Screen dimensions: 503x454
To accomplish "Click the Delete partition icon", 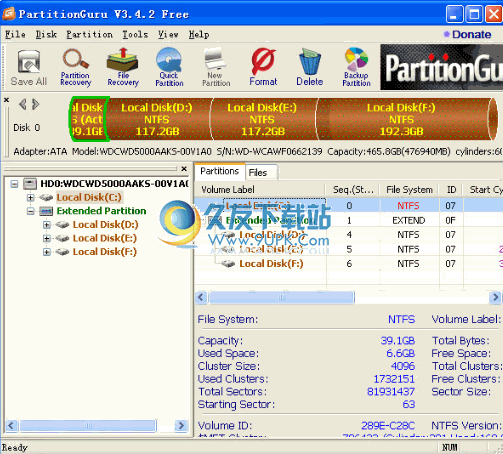I will point(310,68).
